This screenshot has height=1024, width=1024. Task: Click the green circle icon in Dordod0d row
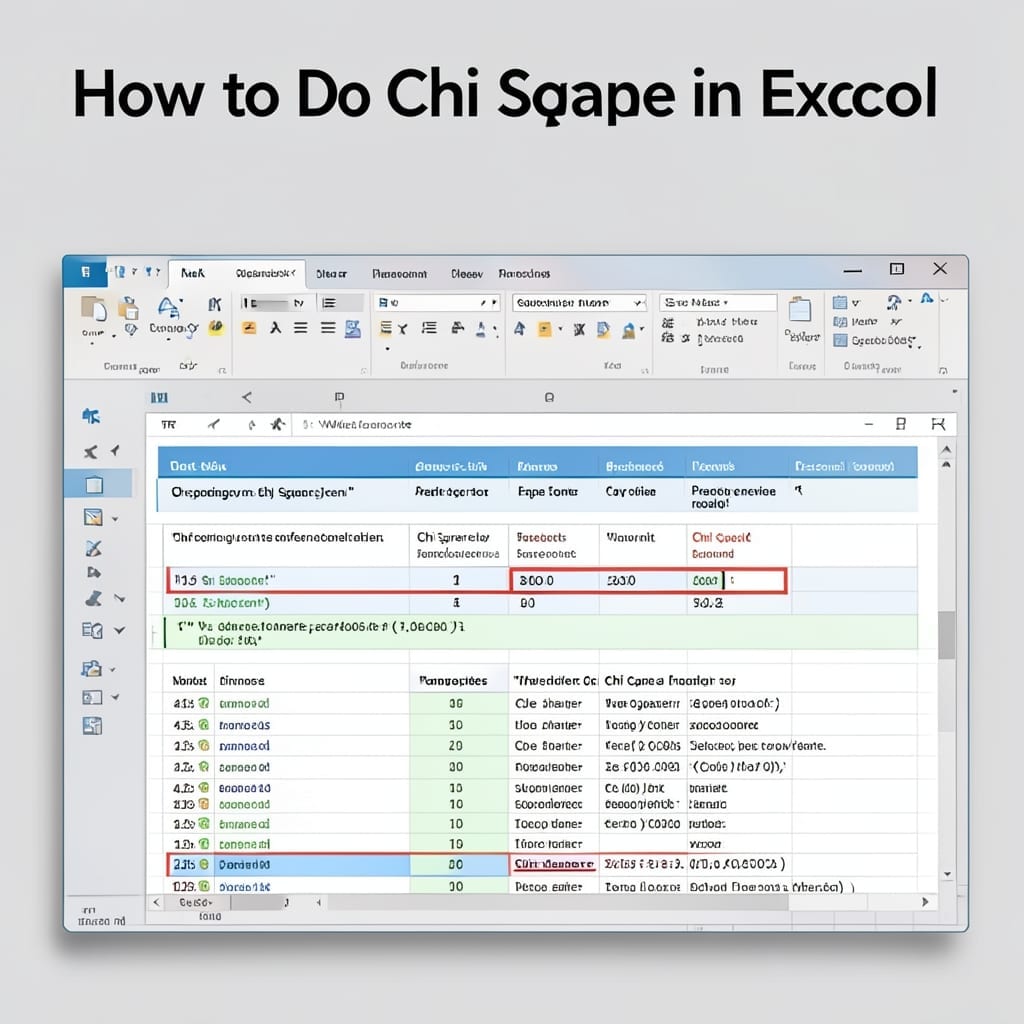coord(204,864)
